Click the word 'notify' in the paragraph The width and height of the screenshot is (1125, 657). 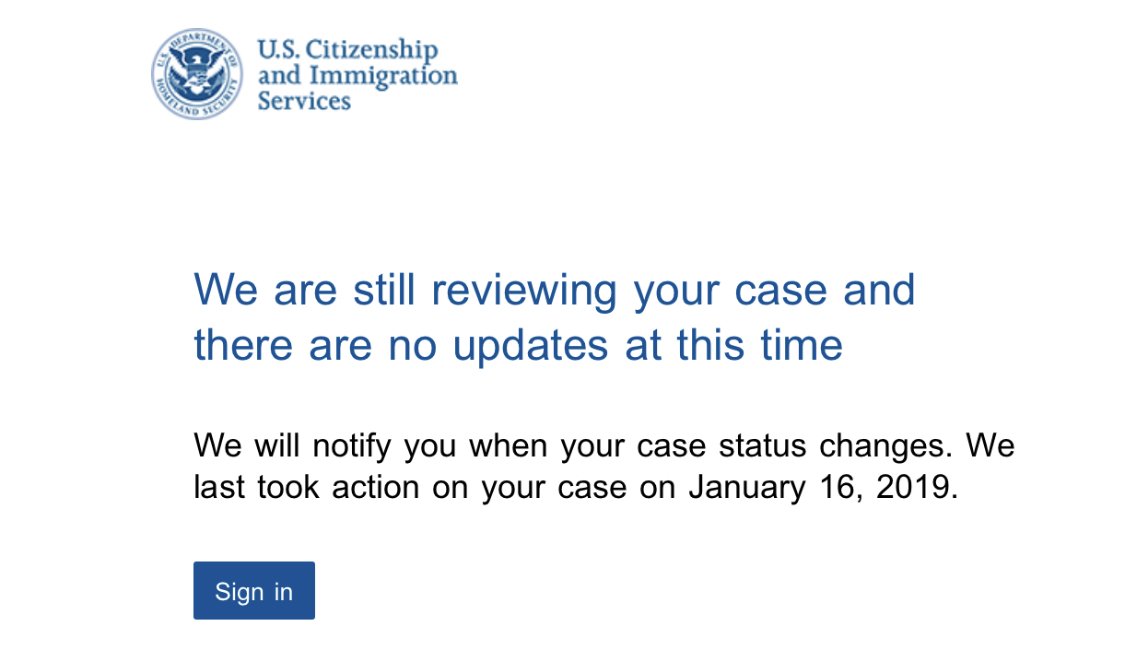pyautogui.click(x=352, y=446)
